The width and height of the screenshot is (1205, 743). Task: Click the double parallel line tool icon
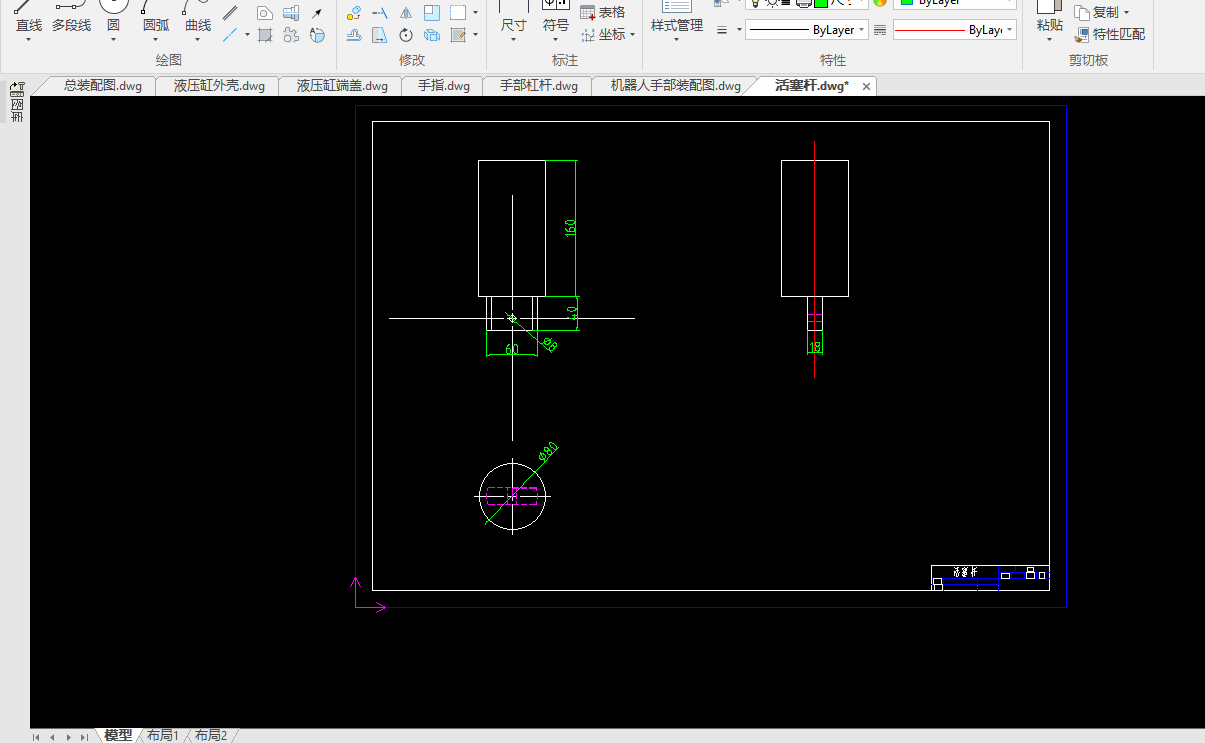[230, 13]
